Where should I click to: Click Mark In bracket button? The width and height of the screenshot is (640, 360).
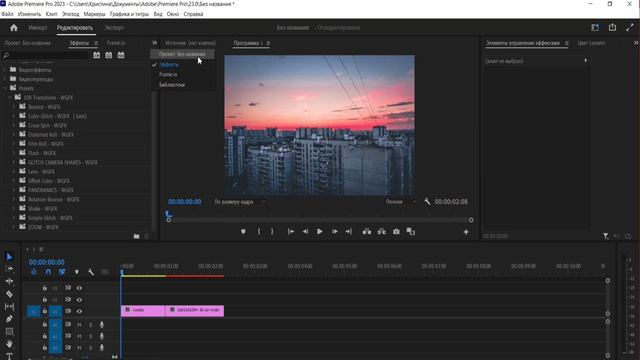coord(259,231)
